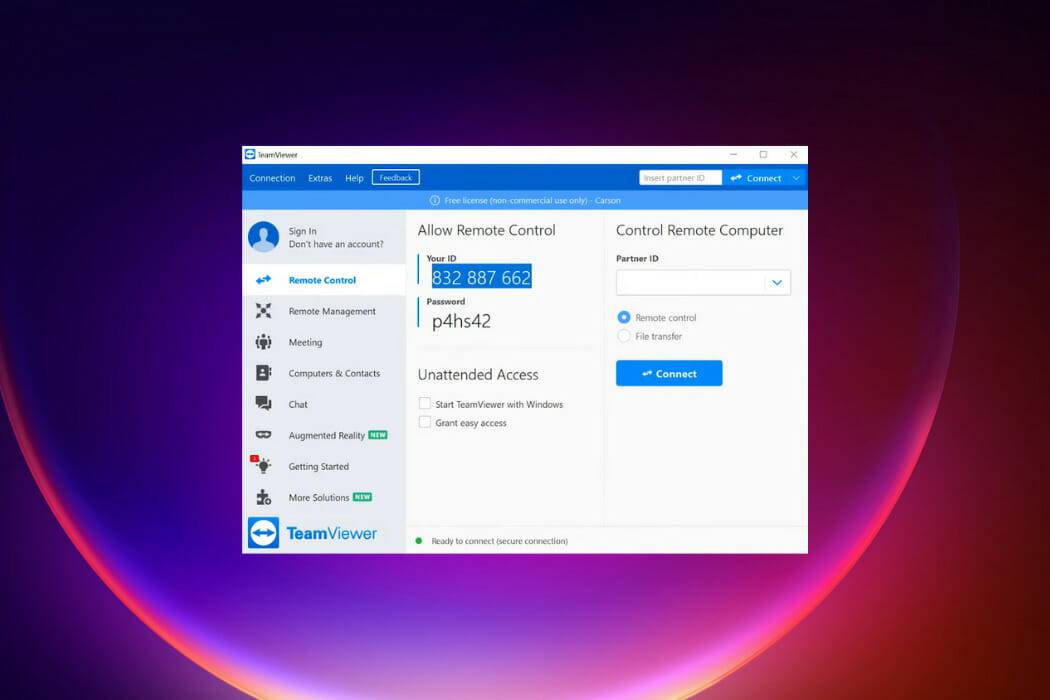Open the More Solutions section
The image size is (1050, 700).
pos(324,497)
